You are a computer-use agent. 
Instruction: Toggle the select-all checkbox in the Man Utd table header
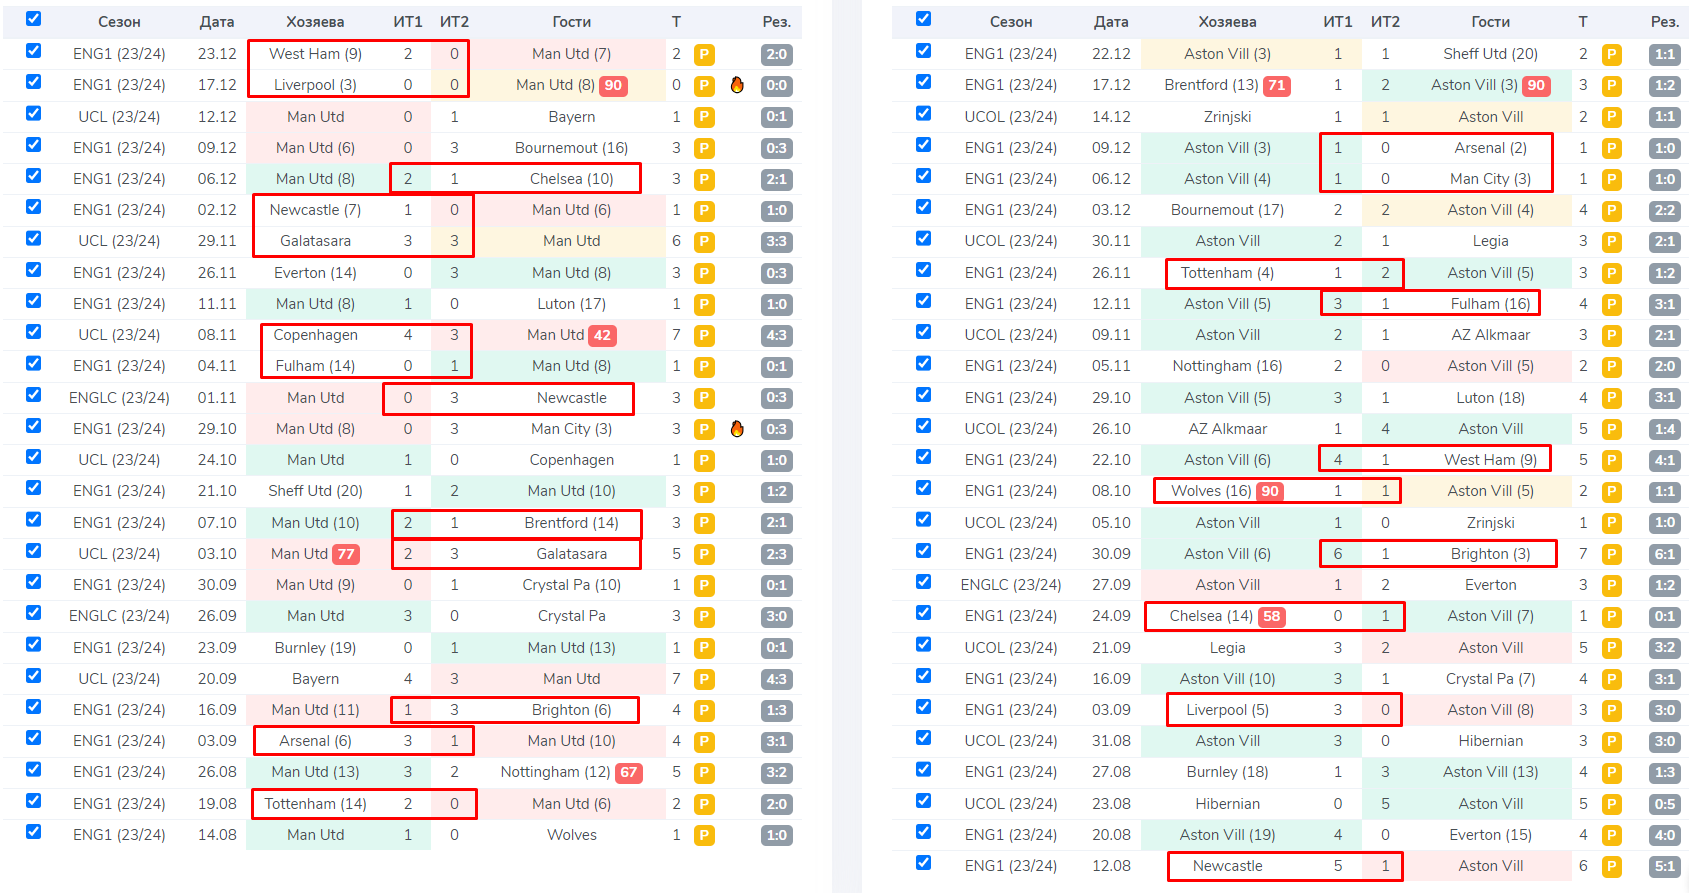tap(33, 19)
